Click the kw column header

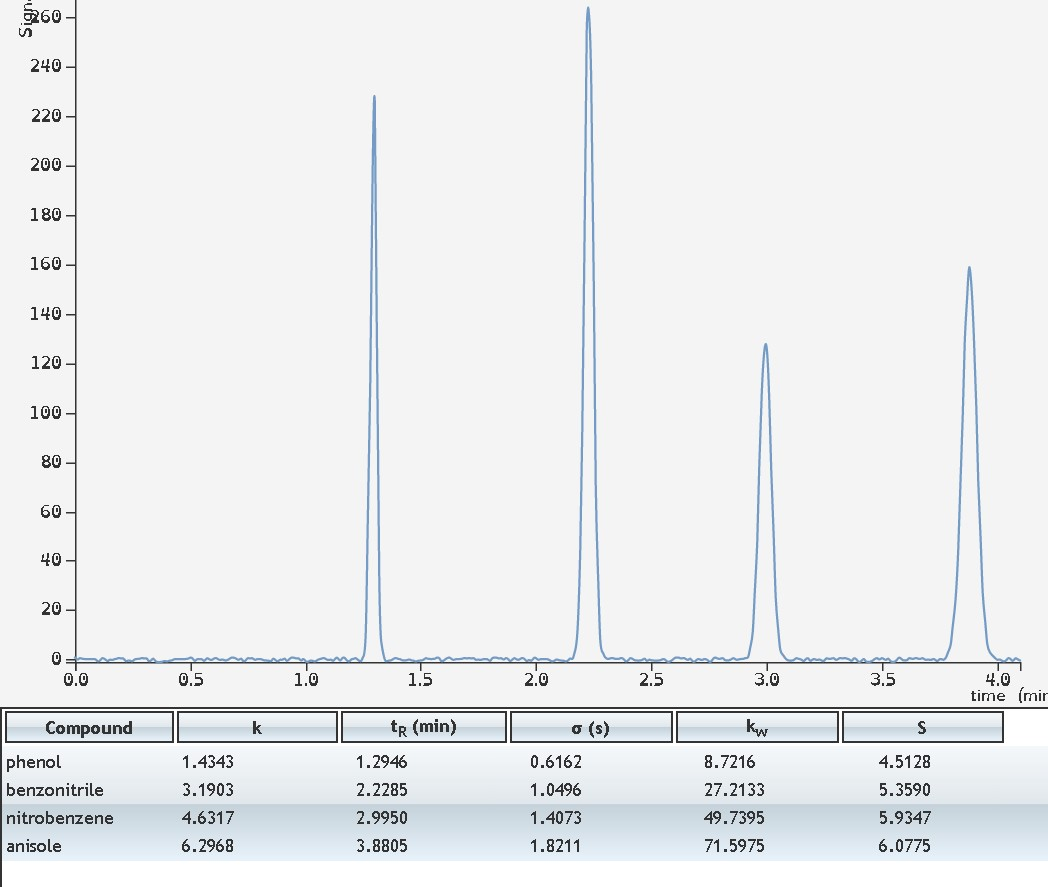click(x=756, y=727)
